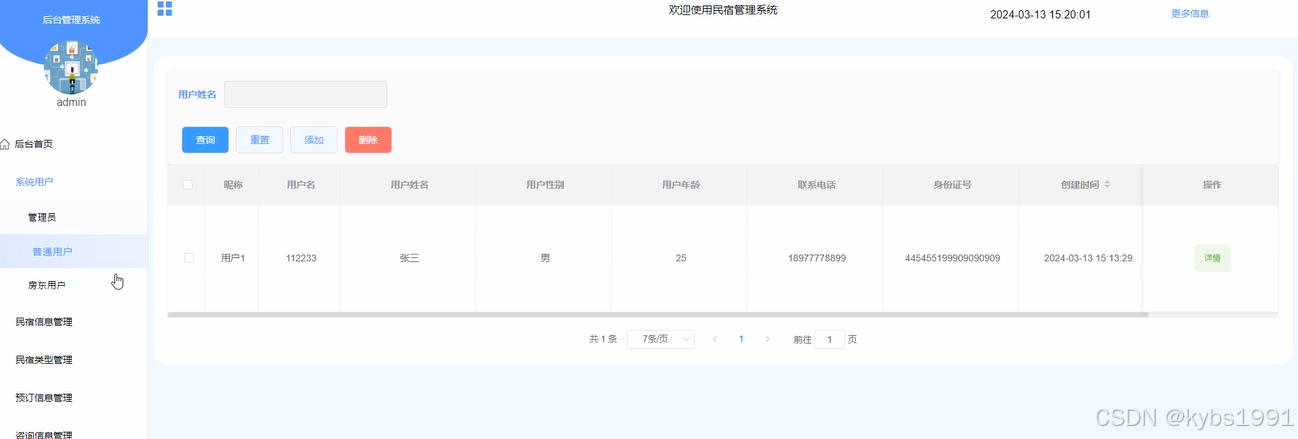The width and height of the screenshot is (1298, 439).
Task: Click the home icon beside 后台首页
Action: [5, 144]
